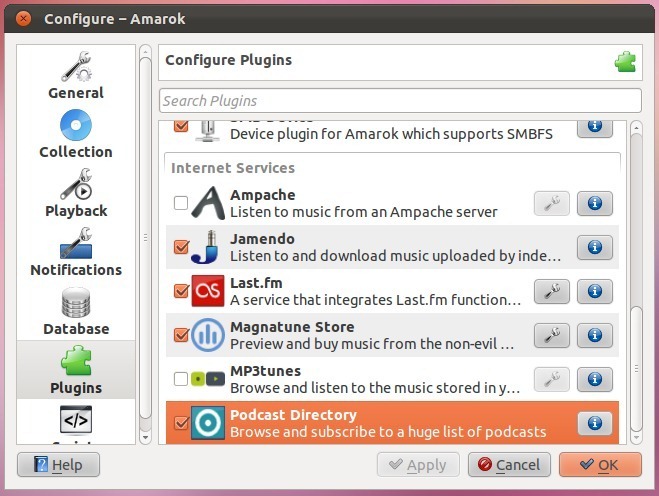Show info about Magnatune Store plugin
The height and width of the screenshot is (496, 659).
point(595,335)
